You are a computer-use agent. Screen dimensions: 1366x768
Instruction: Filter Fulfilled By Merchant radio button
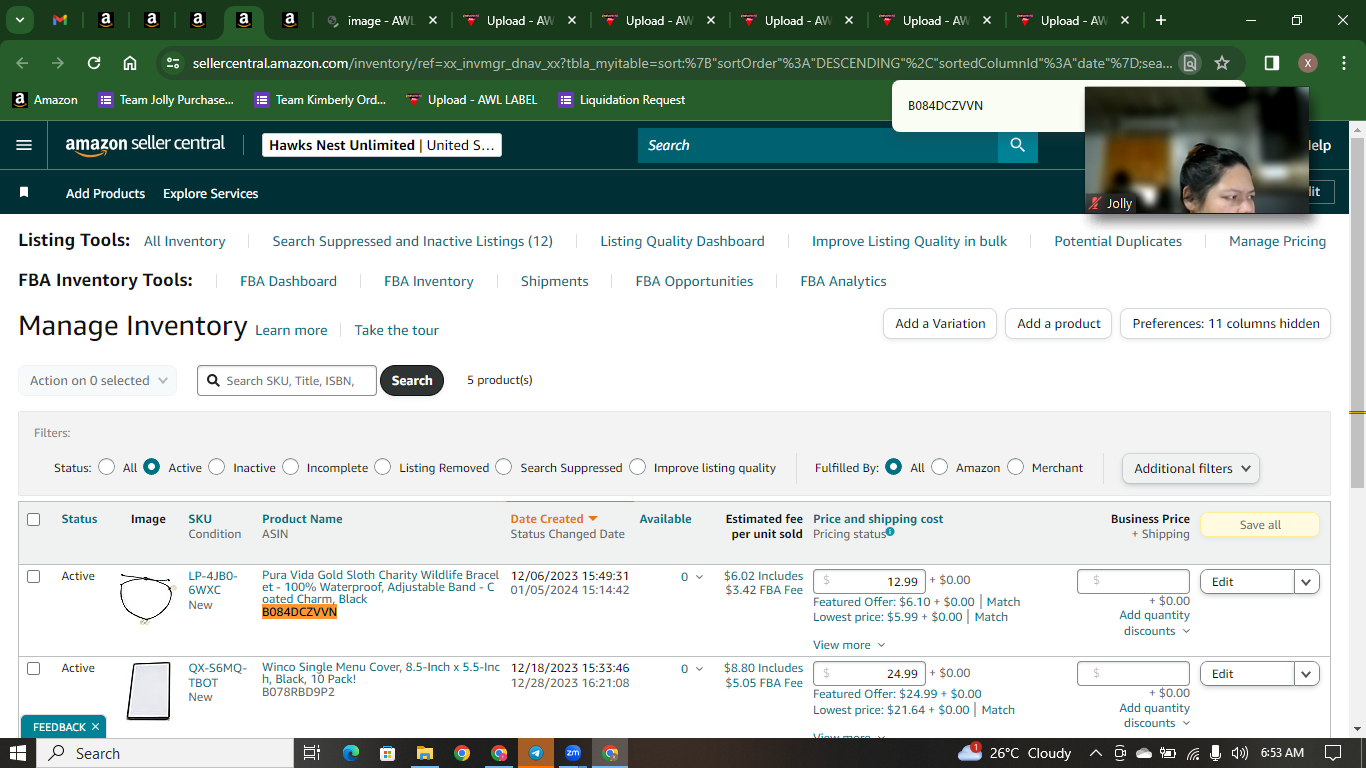point(1016,466)
